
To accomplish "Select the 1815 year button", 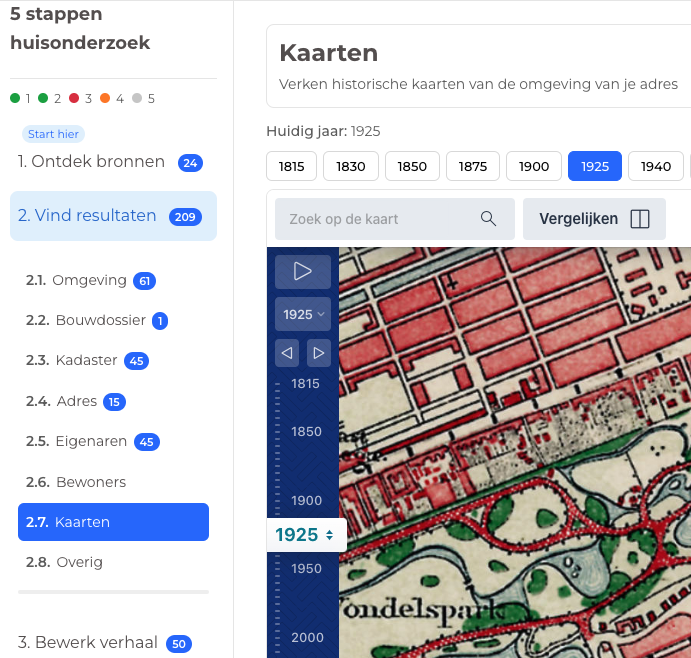I will [x=292, y=166].
